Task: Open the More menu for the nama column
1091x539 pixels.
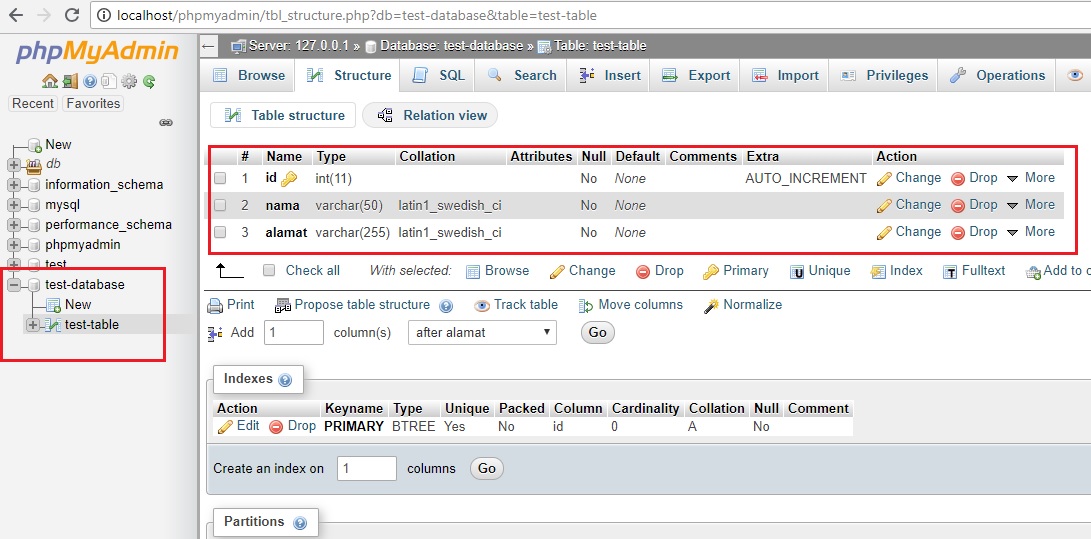Action: (x=1030, y=205)
